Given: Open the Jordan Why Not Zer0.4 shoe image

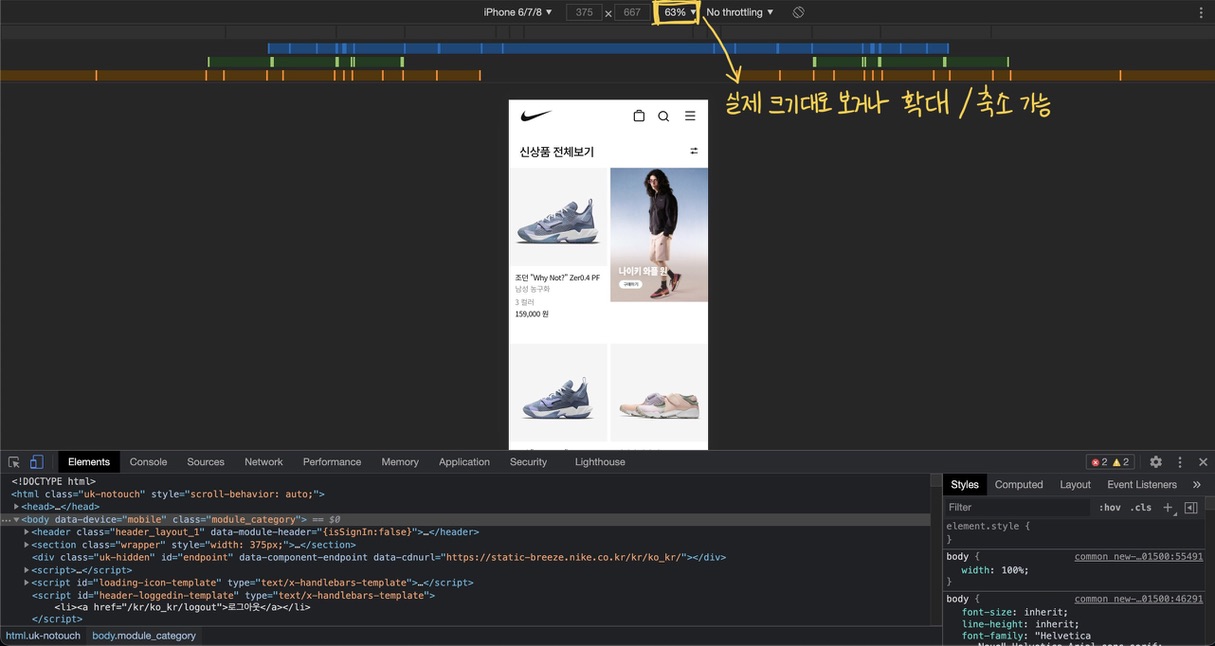Looking at the screenshot, I should (558, 217).
